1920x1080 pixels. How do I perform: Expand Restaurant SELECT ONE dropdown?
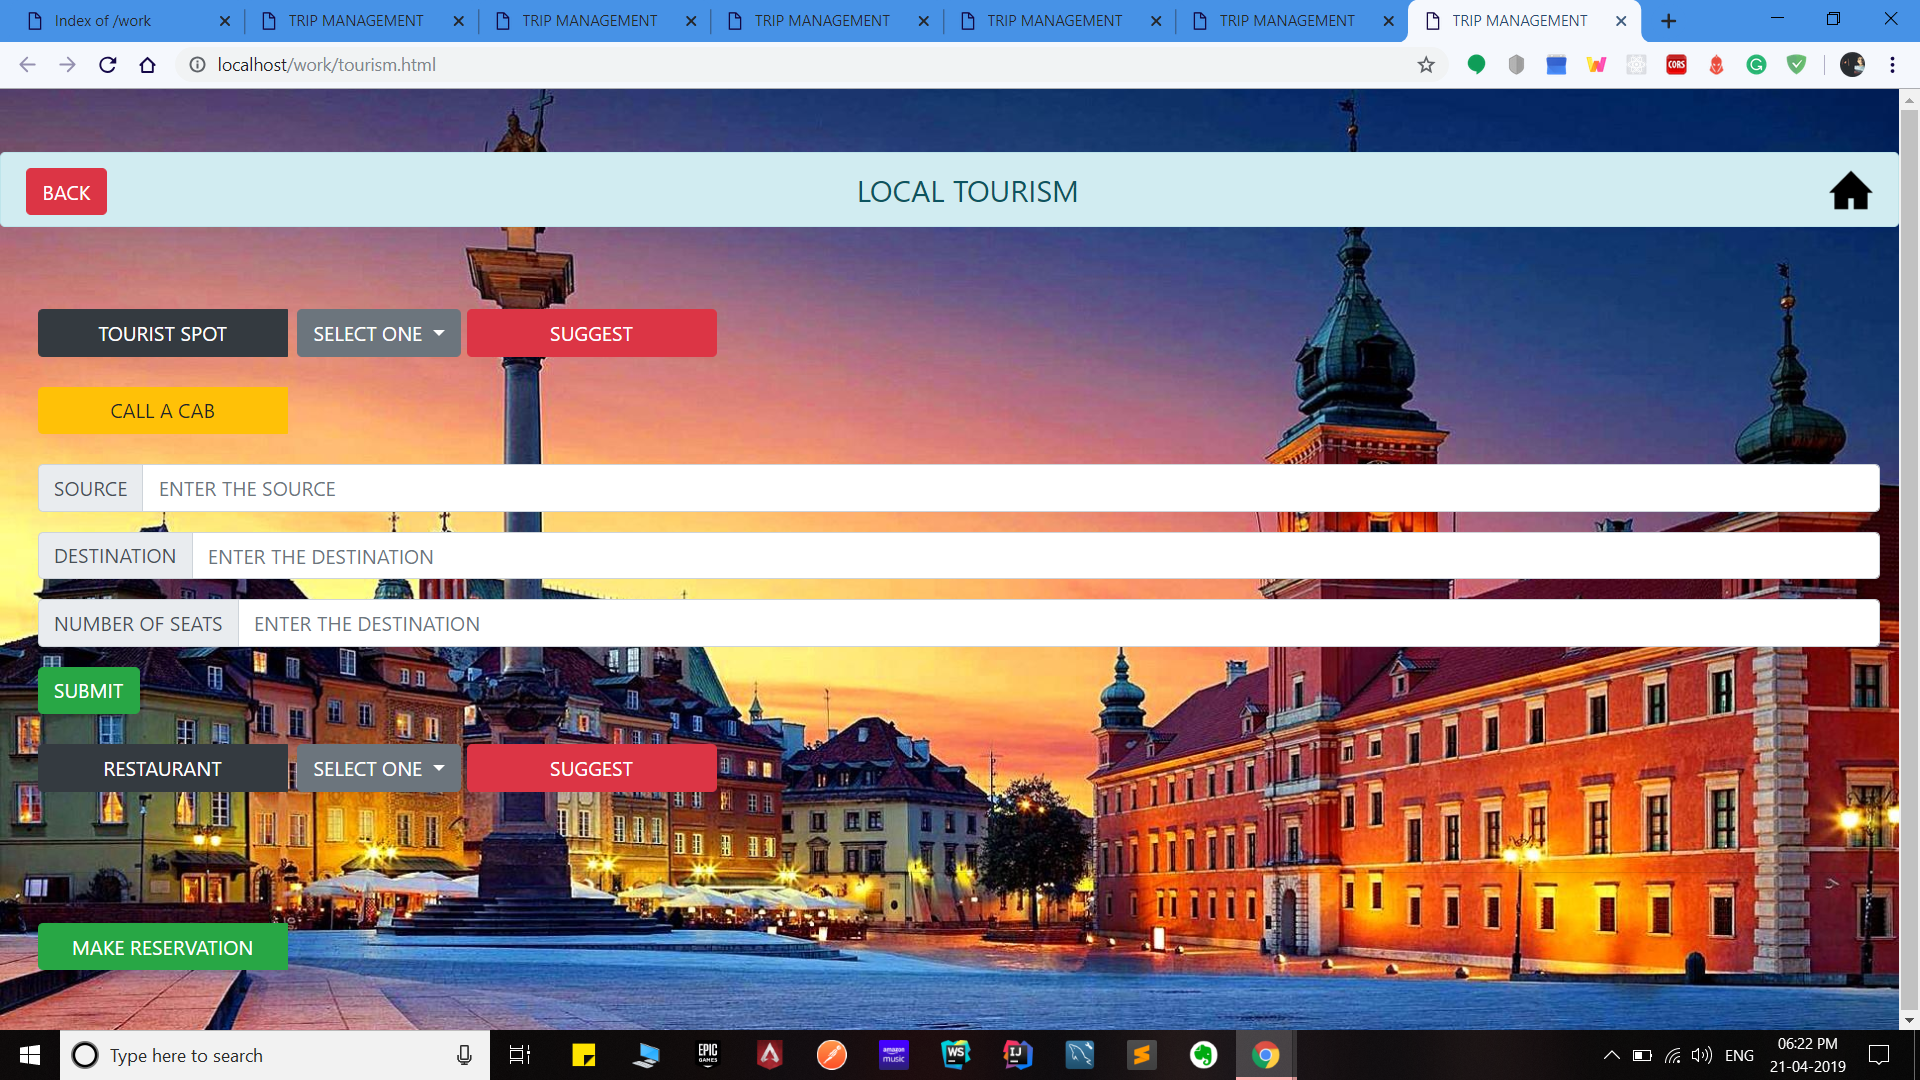(378, 769)
